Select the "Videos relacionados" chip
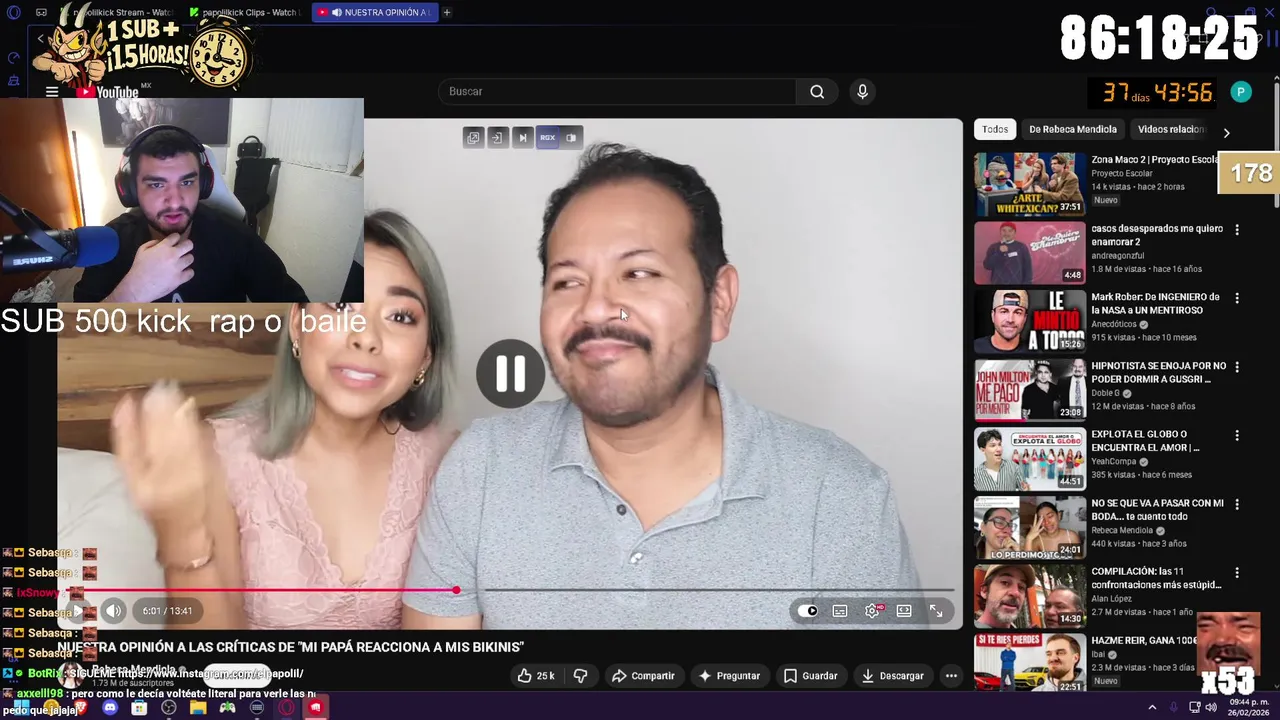 [1172, 129]
